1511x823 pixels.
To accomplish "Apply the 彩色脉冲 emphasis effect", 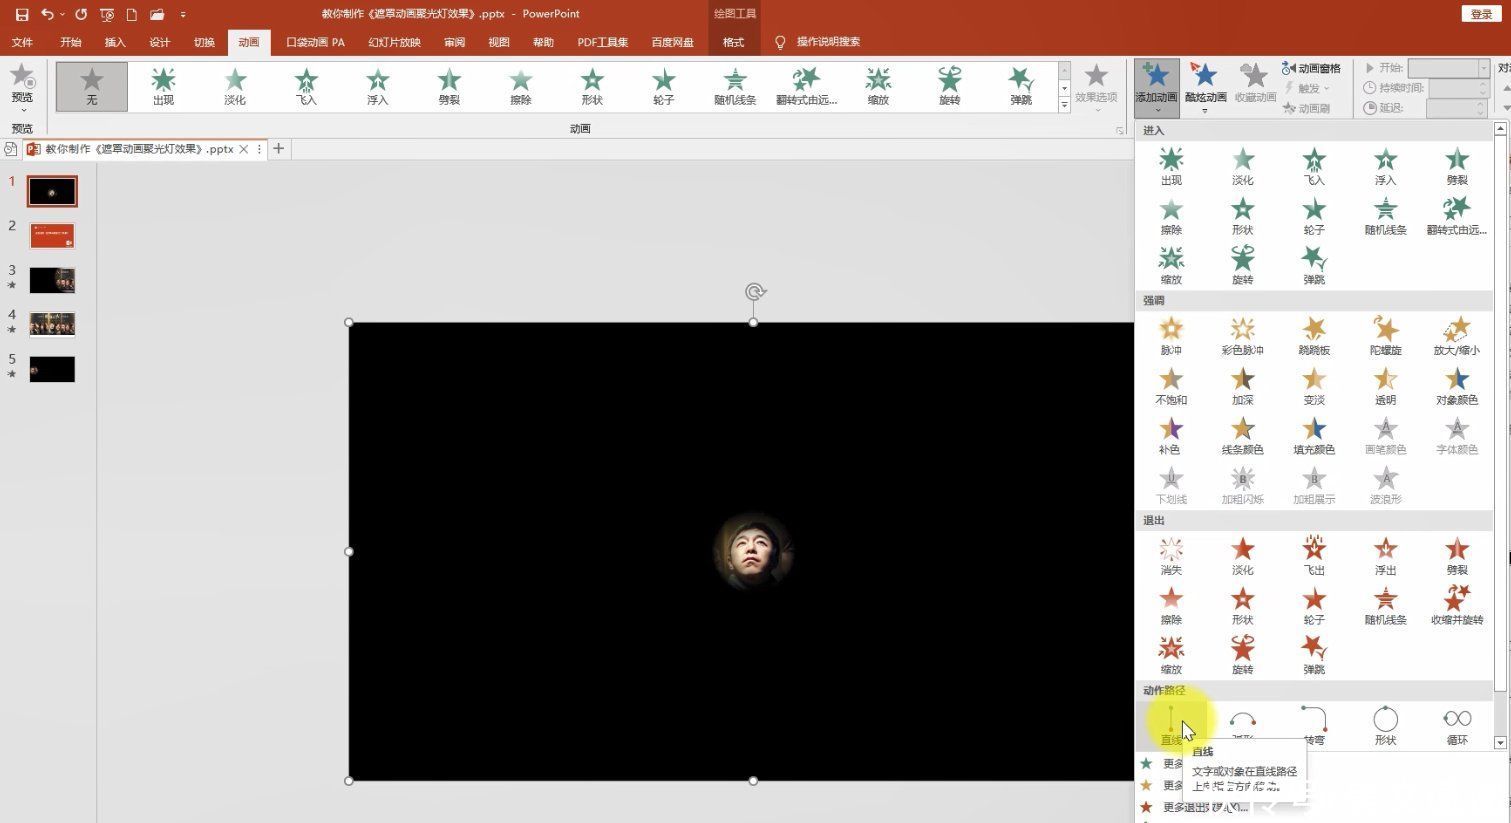I will pyautogui.click(x=1242, y=336).
